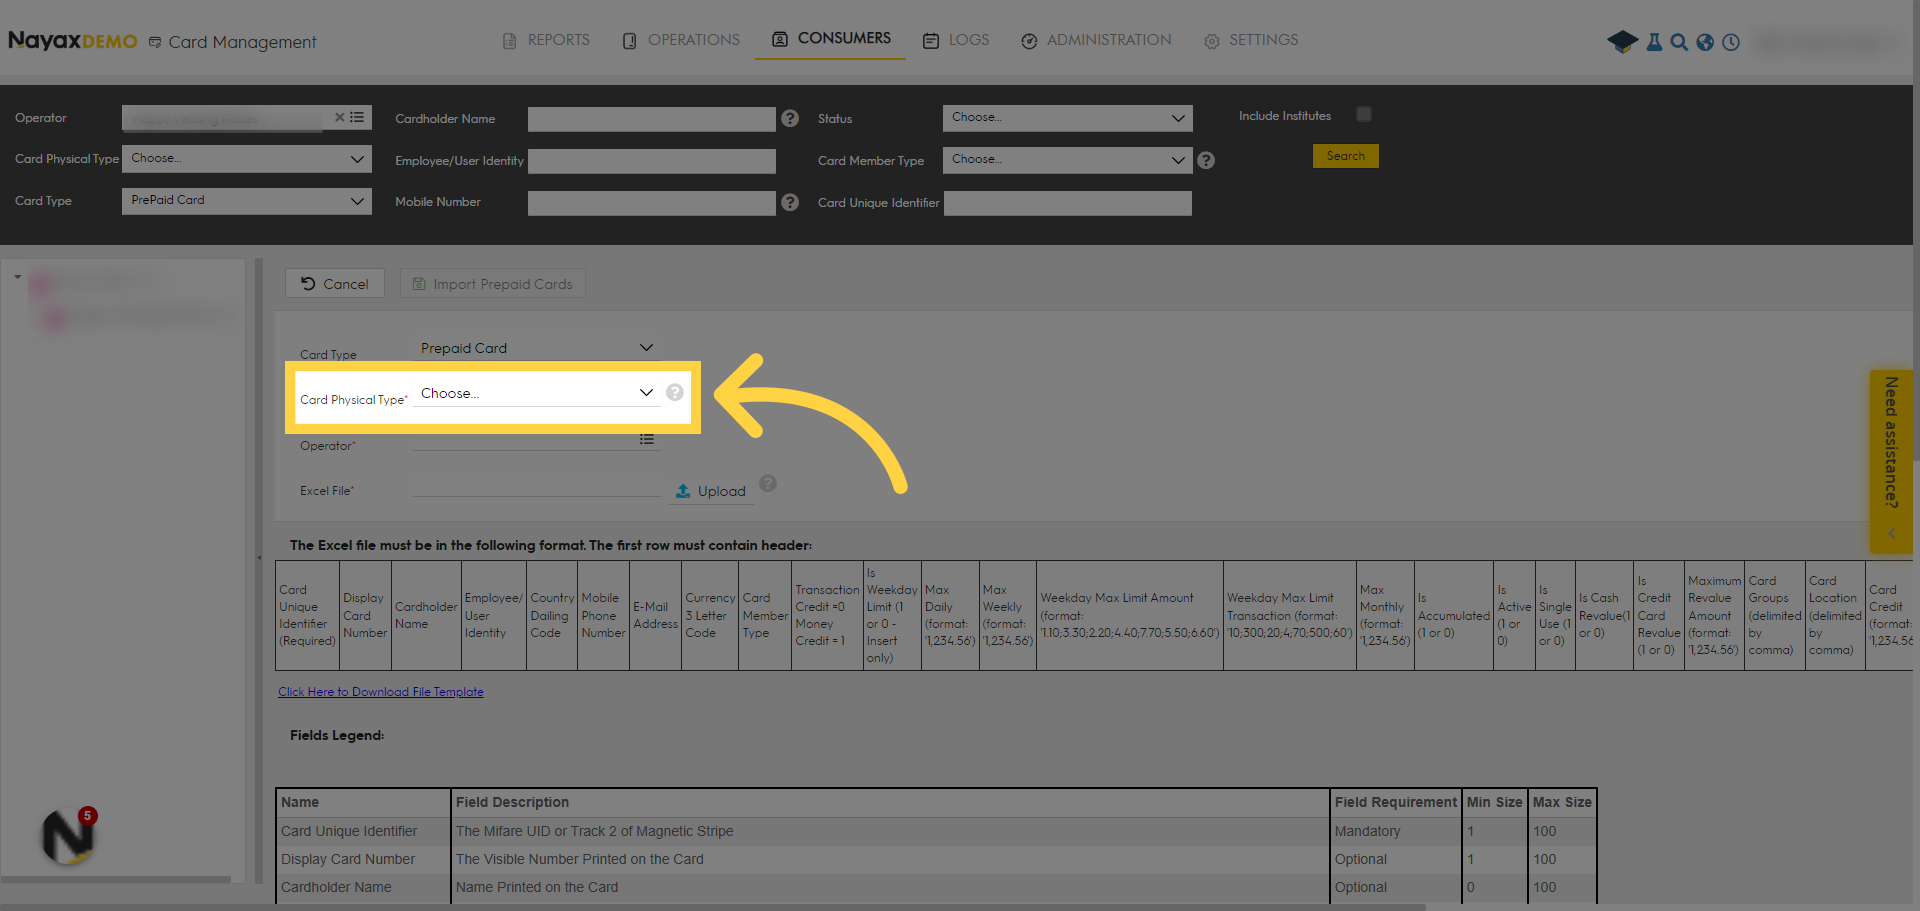Click the Operator filter text field

227,118
